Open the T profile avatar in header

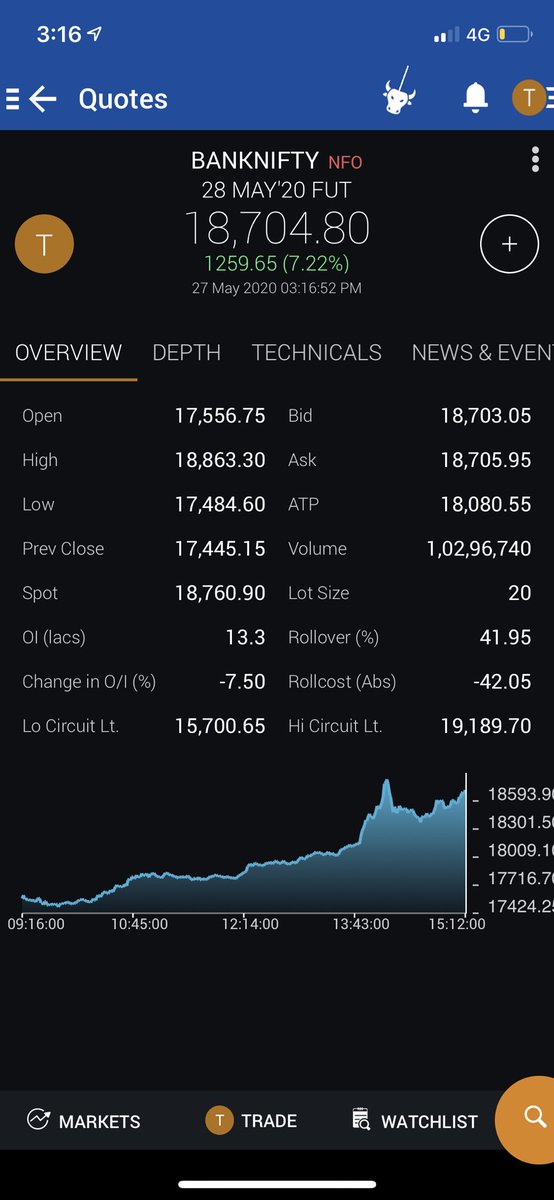(527, 98)
